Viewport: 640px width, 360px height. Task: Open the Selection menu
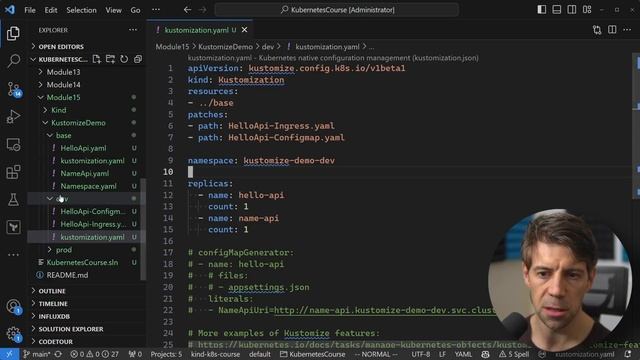(81, 10)
